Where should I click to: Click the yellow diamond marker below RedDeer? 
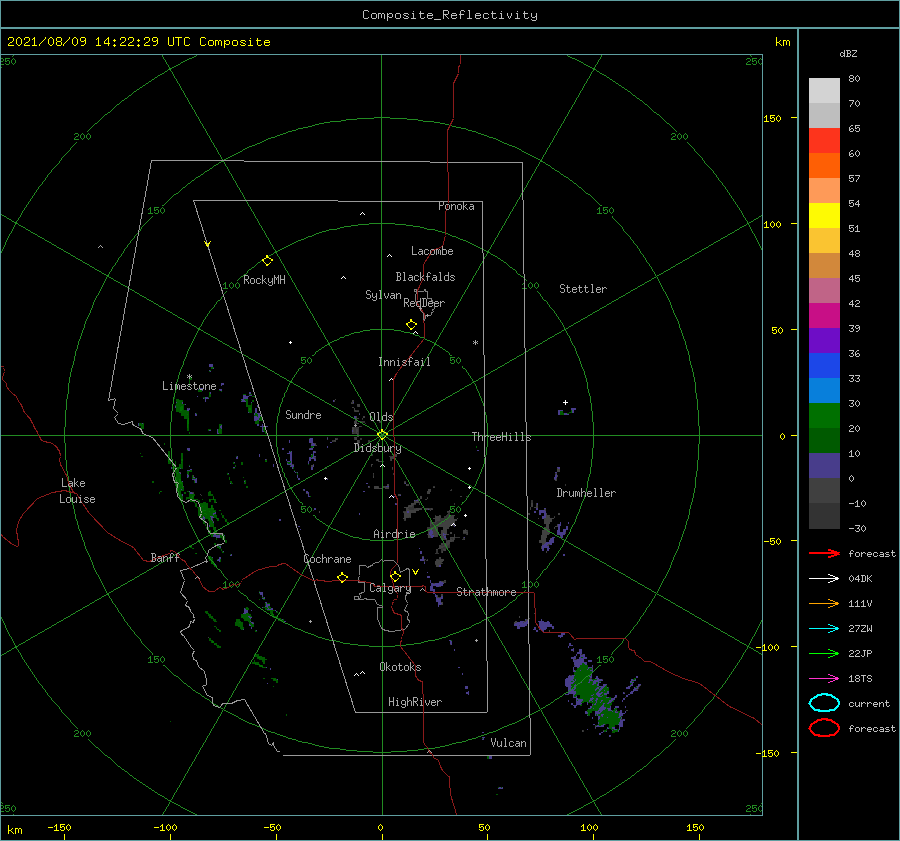[411, 325]
